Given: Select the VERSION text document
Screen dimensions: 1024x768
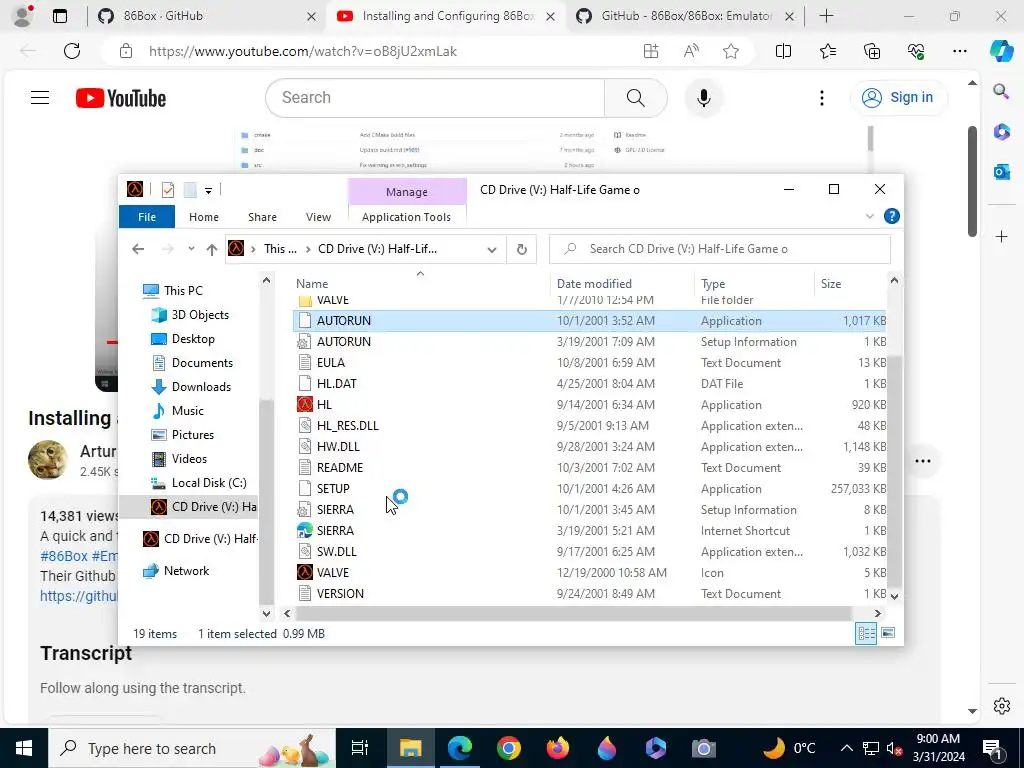Looking at the screenshot, I should [340, 594].
